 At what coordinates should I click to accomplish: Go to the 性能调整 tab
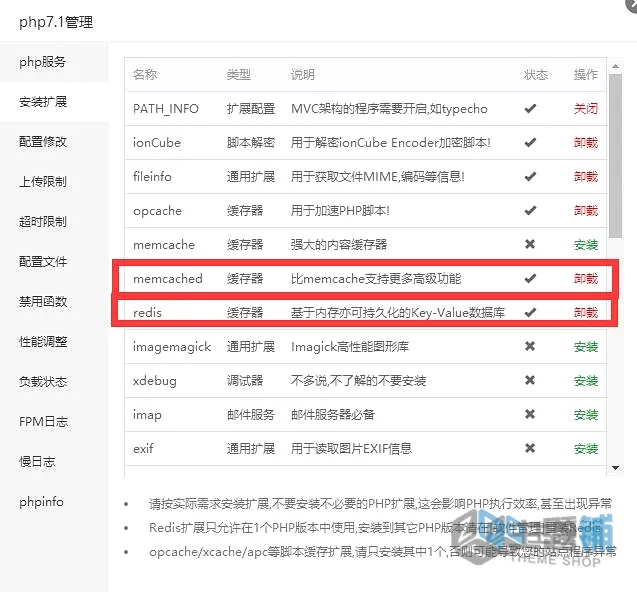coord(54,342)
